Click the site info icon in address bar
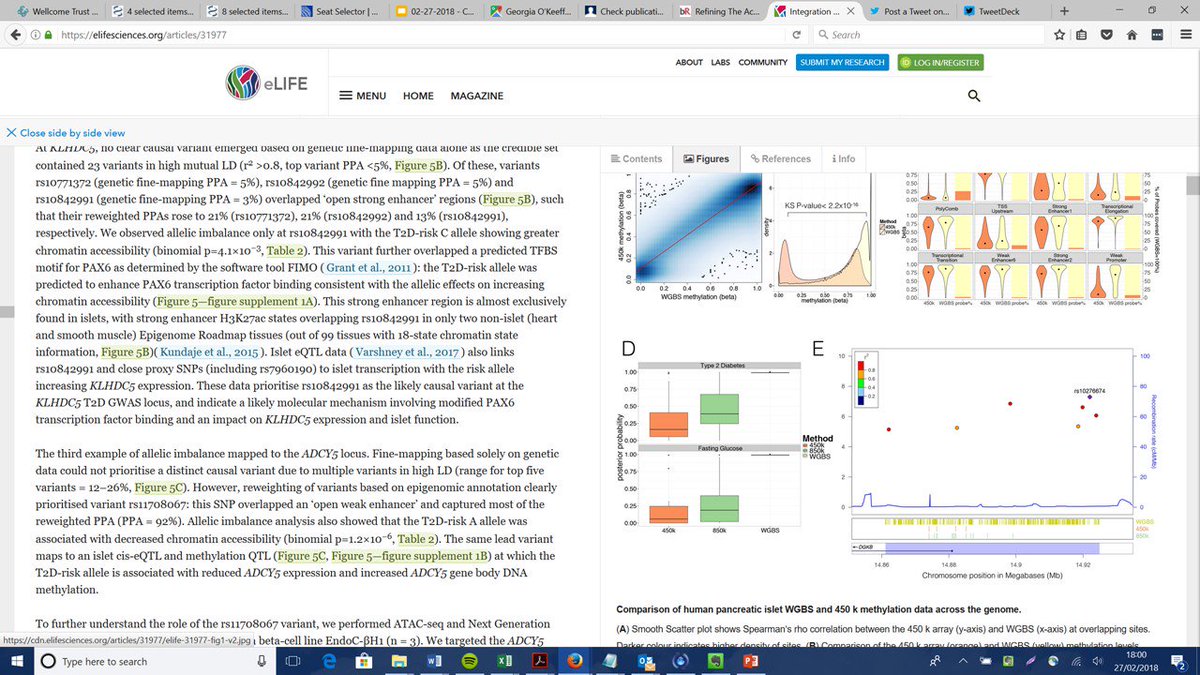1200x675 pixels. [35, 34]
